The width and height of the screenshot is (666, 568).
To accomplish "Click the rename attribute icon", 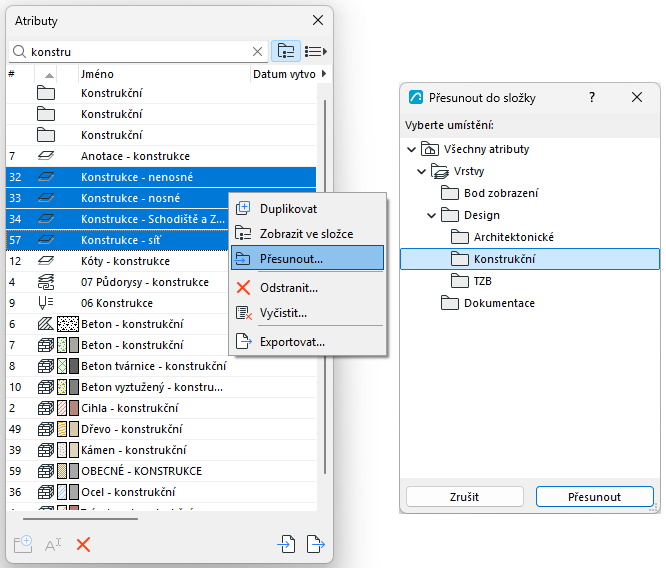I will [53, 544].
